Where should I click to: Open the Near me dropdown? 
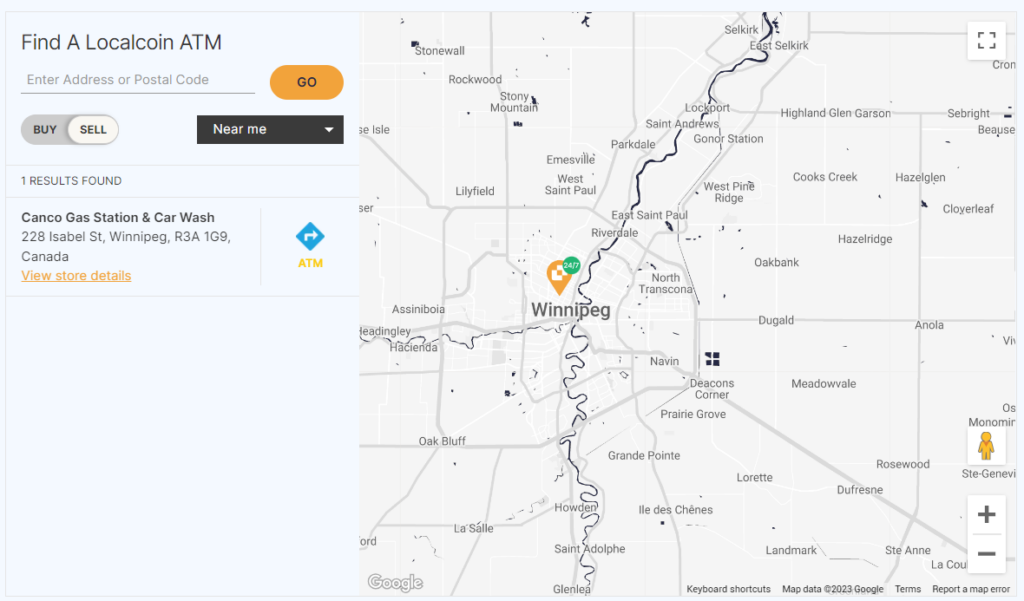[x=270, y=129]
